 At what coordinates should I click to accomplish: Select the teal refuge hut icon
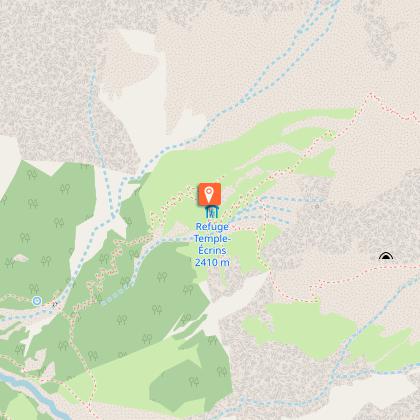pyautogui.click(x=211, y=212)
